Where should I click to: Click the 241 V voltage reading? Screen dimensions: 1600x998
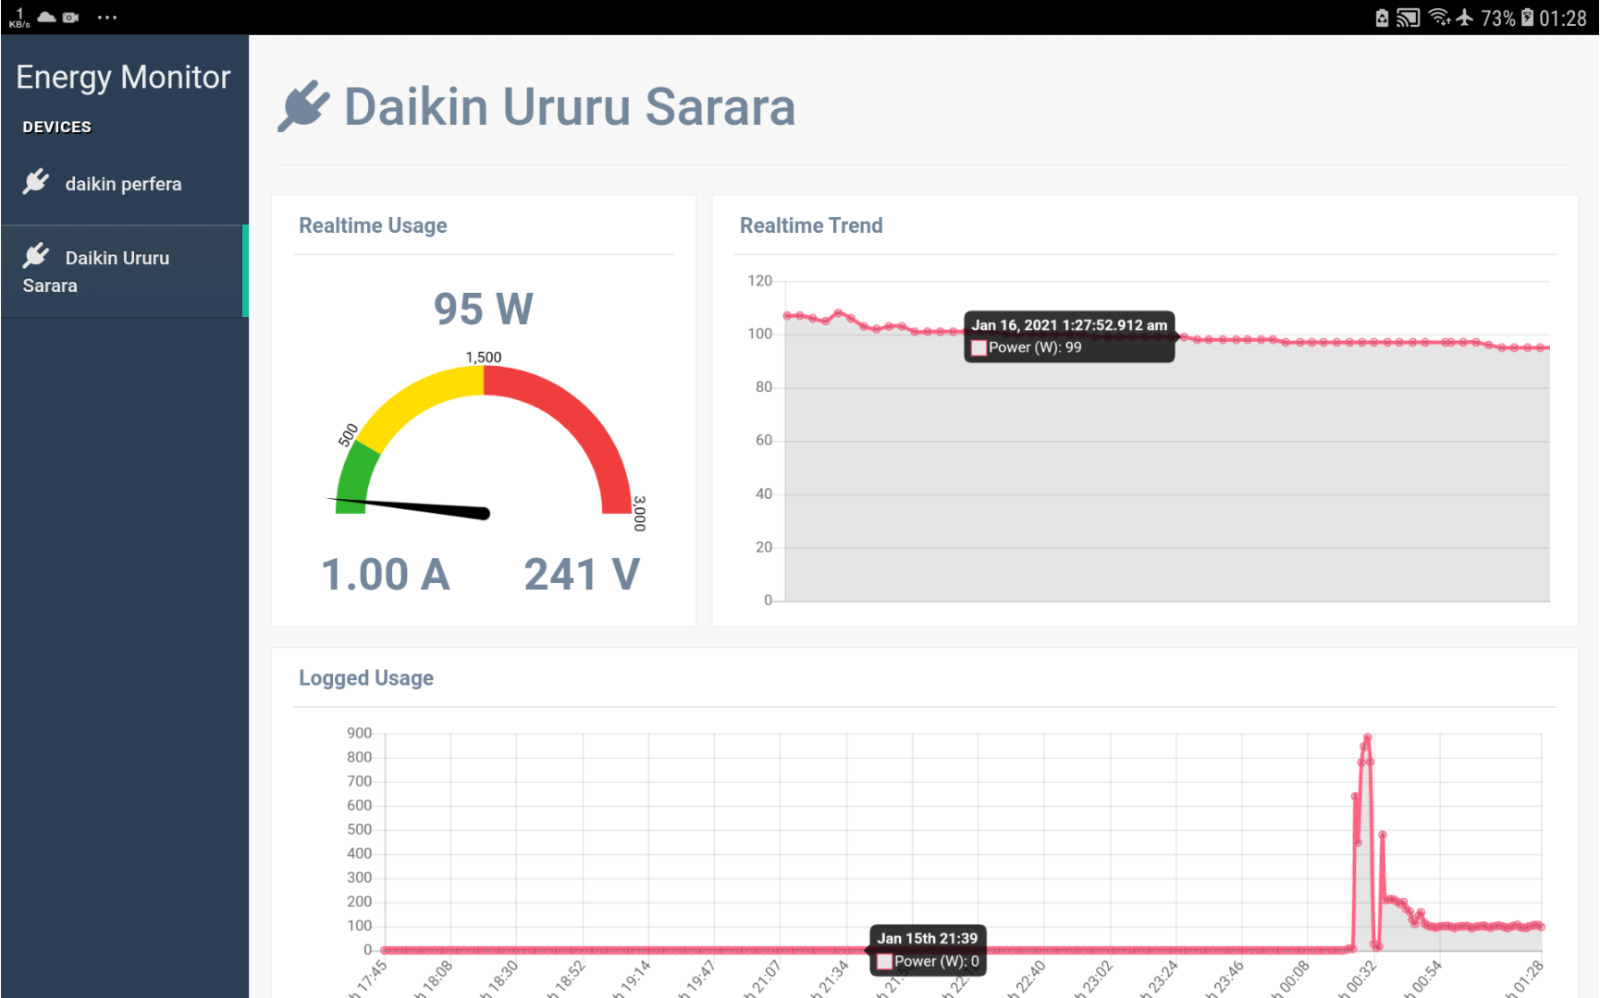tap(582, 575)
